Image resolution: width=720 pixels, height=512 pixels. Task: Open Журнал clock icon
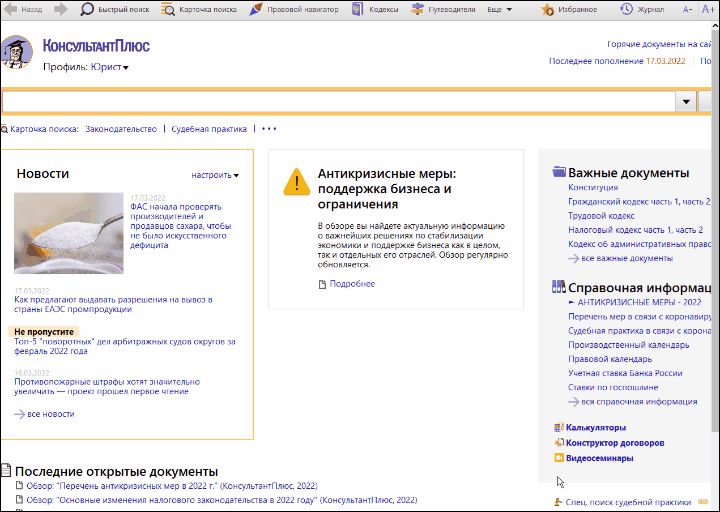click(626, 9)
